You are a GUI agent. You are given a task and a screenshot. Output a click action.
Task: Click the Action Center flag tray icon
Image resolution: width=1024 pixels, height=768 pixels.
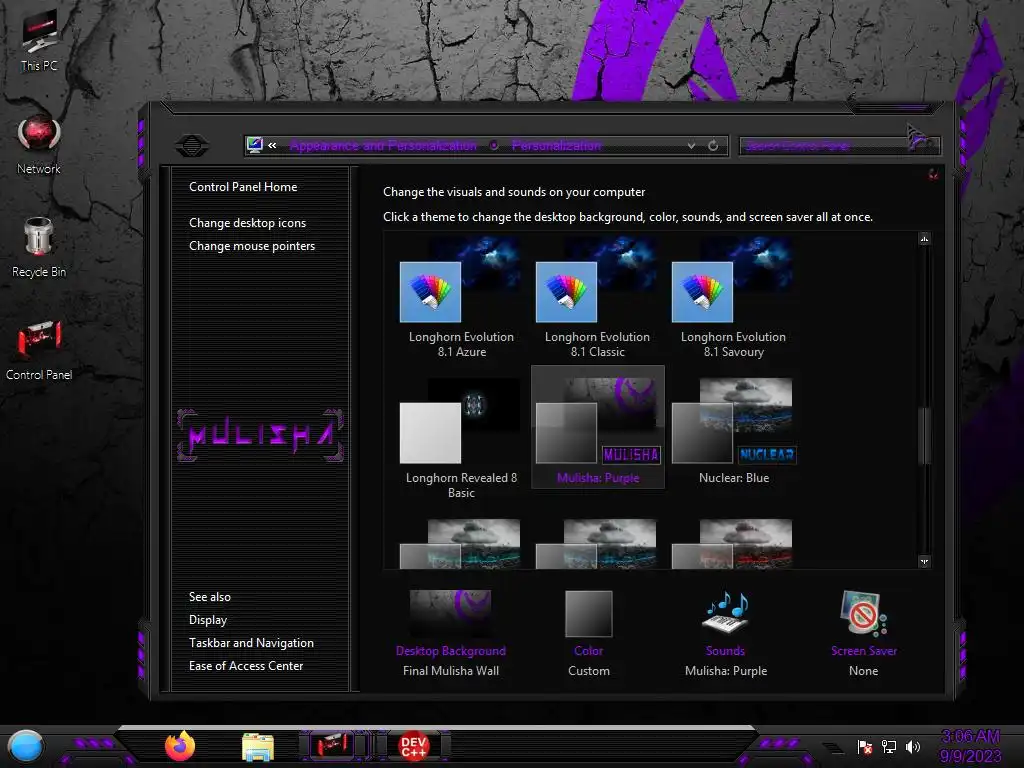pos(865,746)
